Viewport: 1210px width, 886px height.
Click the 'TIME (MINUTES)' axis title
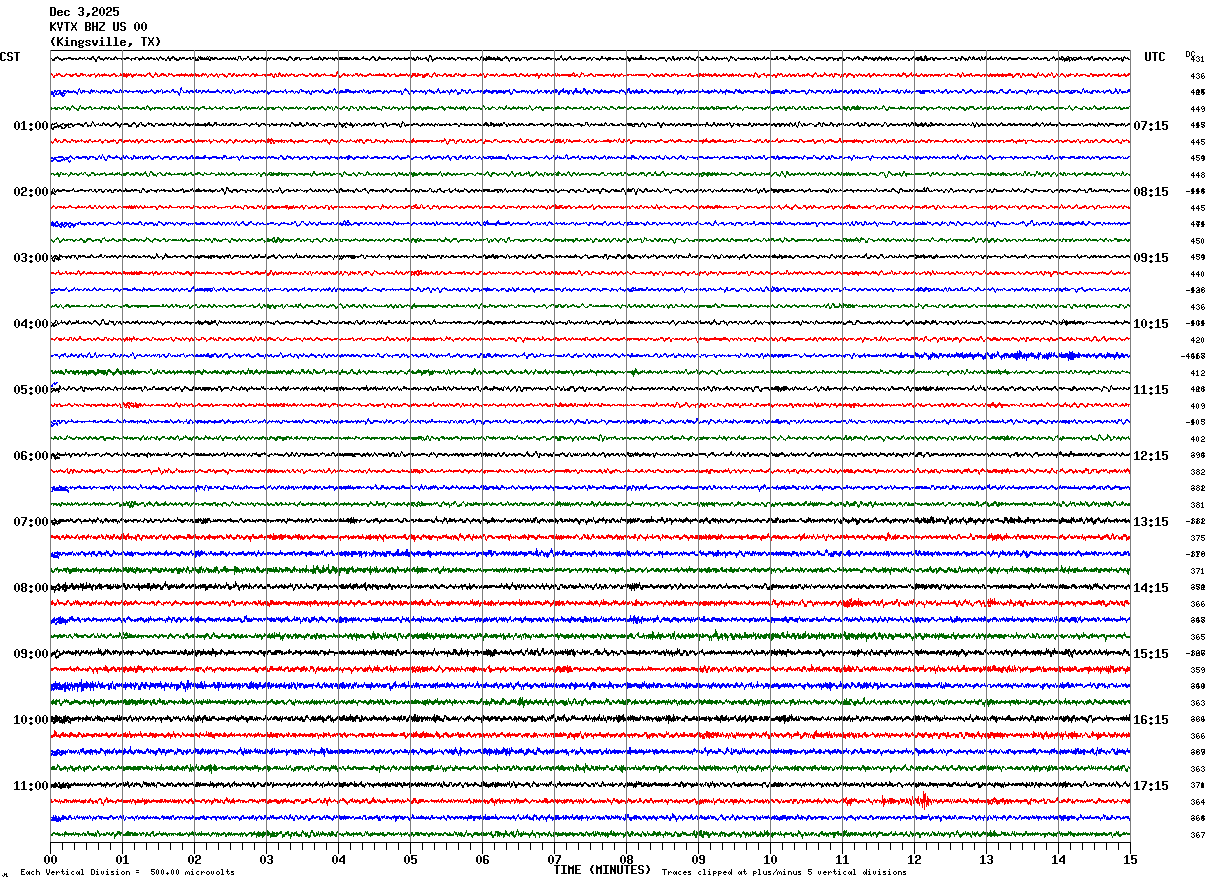coord(602,870)
